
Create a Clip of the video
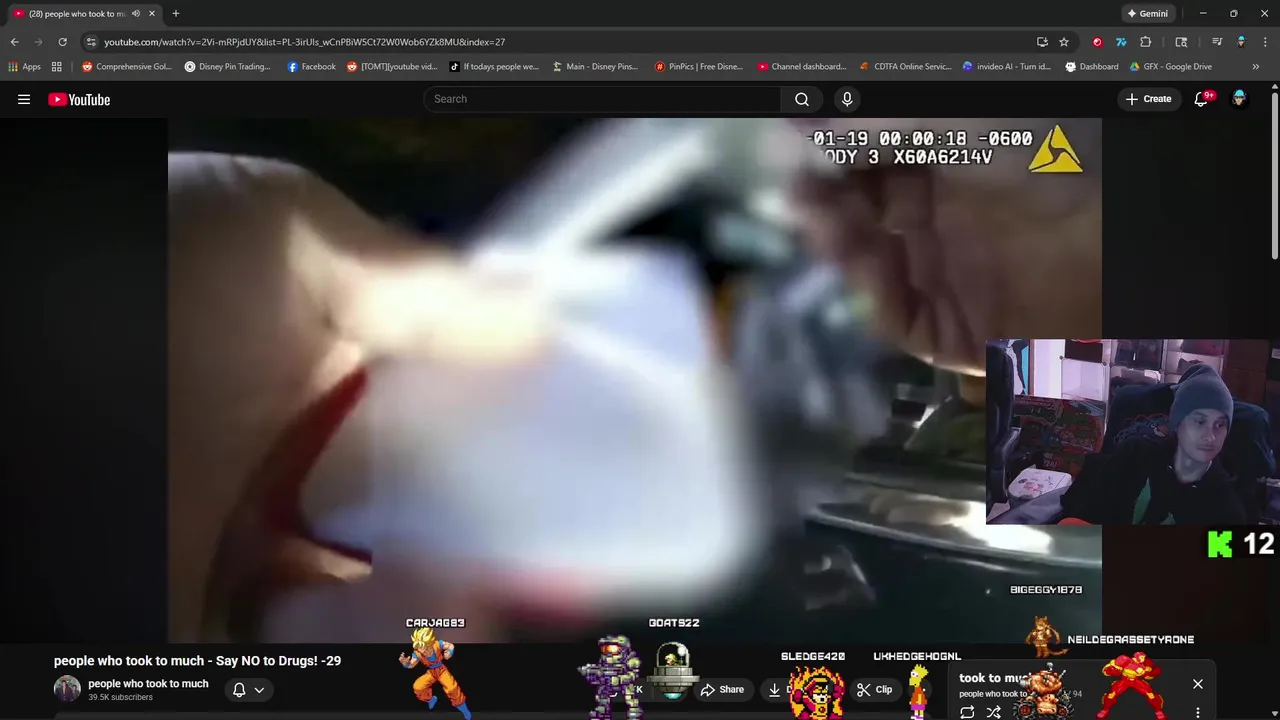874,689
